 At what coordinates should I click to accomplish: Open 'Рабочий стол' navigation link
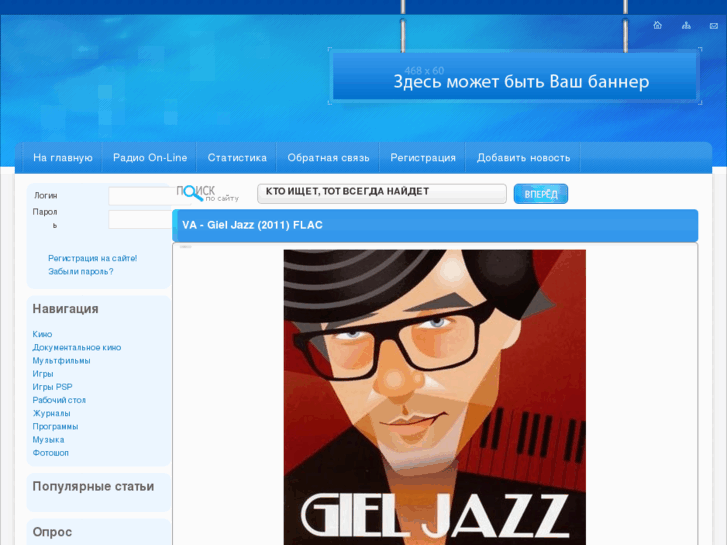(x=59, y=400)
